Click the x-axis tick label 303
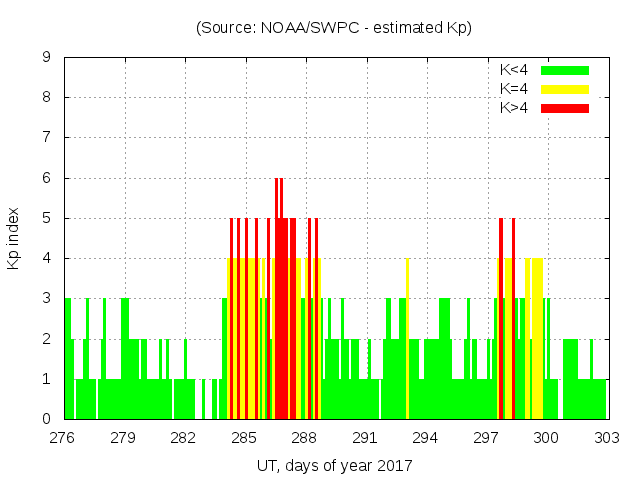The width and height of the screenshot is (640, 480). click(606, 438)
